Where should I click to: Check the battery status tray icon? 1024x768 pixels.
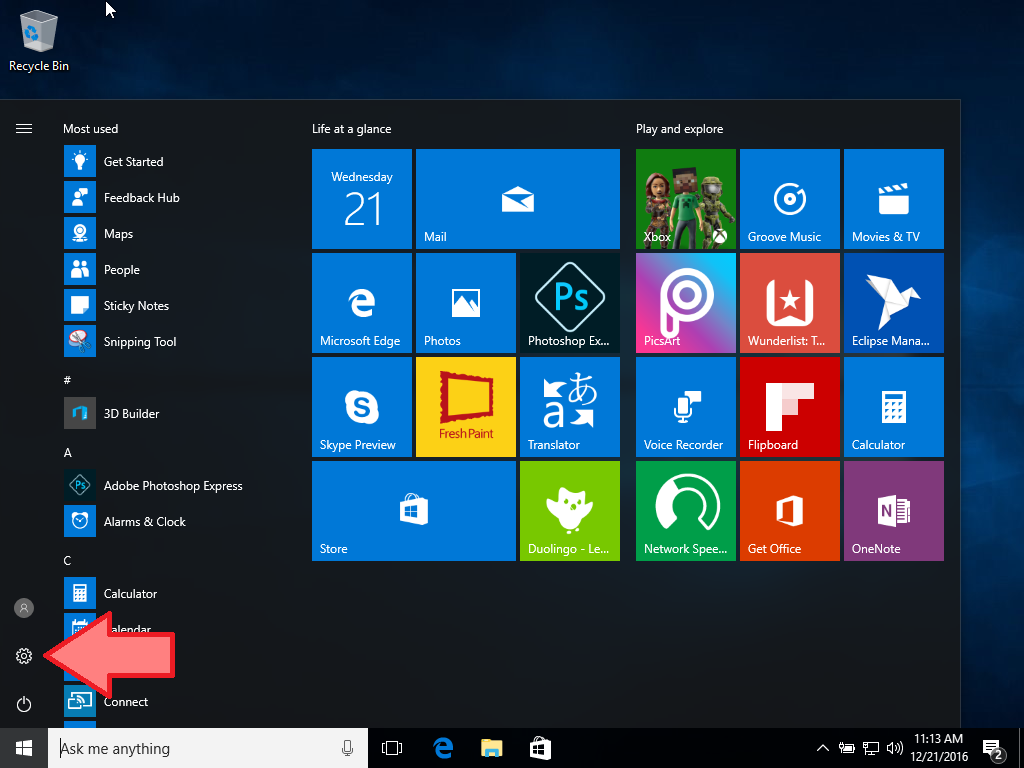pyautogui.click(x=847, y=748)
